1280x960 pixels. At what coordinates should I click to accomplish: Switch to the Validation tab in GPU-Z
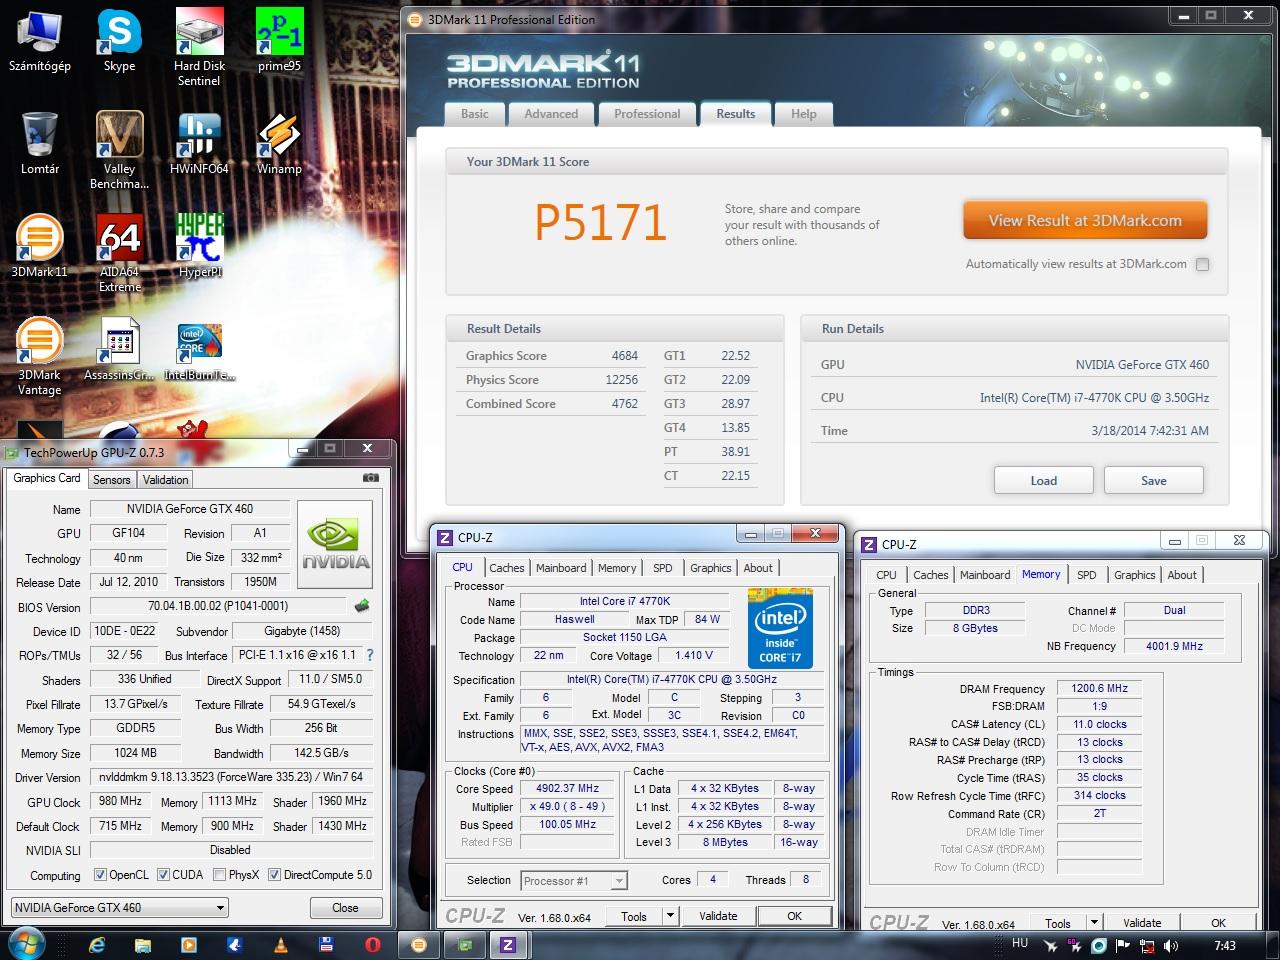pos(165,480)
